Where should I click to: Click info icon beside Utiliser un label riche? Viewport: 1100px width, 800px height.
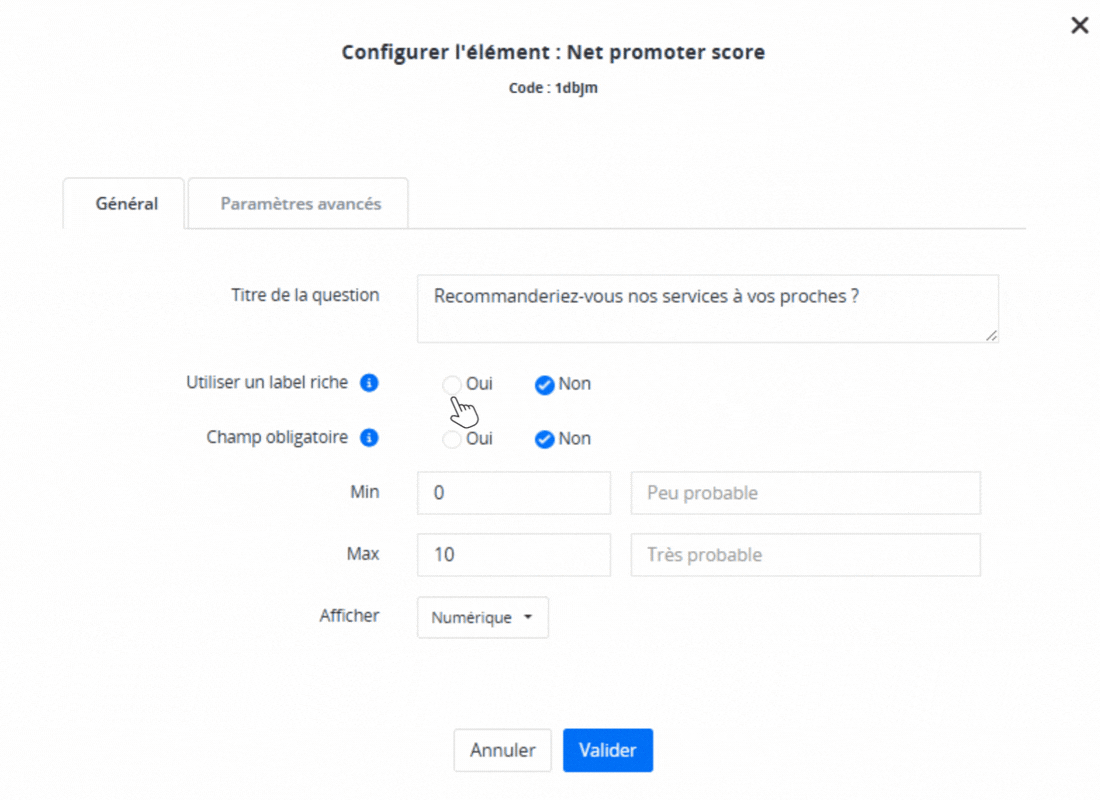[369, 382]
